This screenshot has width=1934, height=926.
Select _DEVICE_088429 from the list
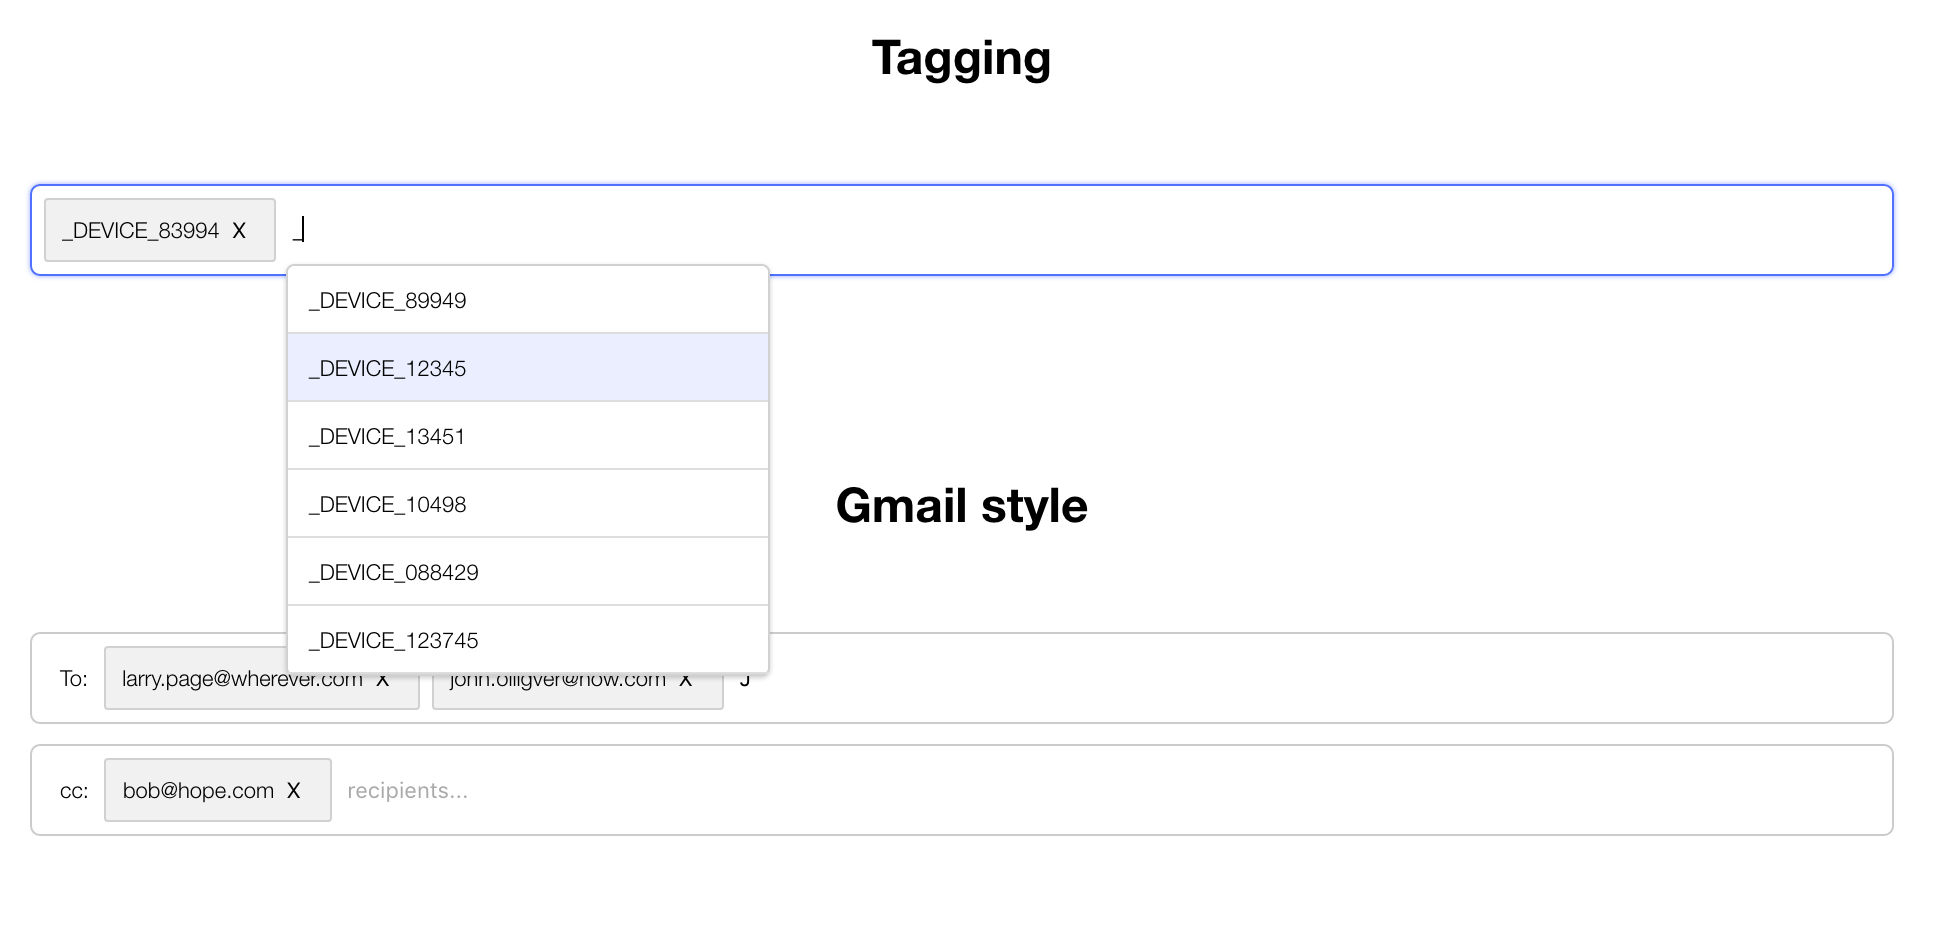393,571
